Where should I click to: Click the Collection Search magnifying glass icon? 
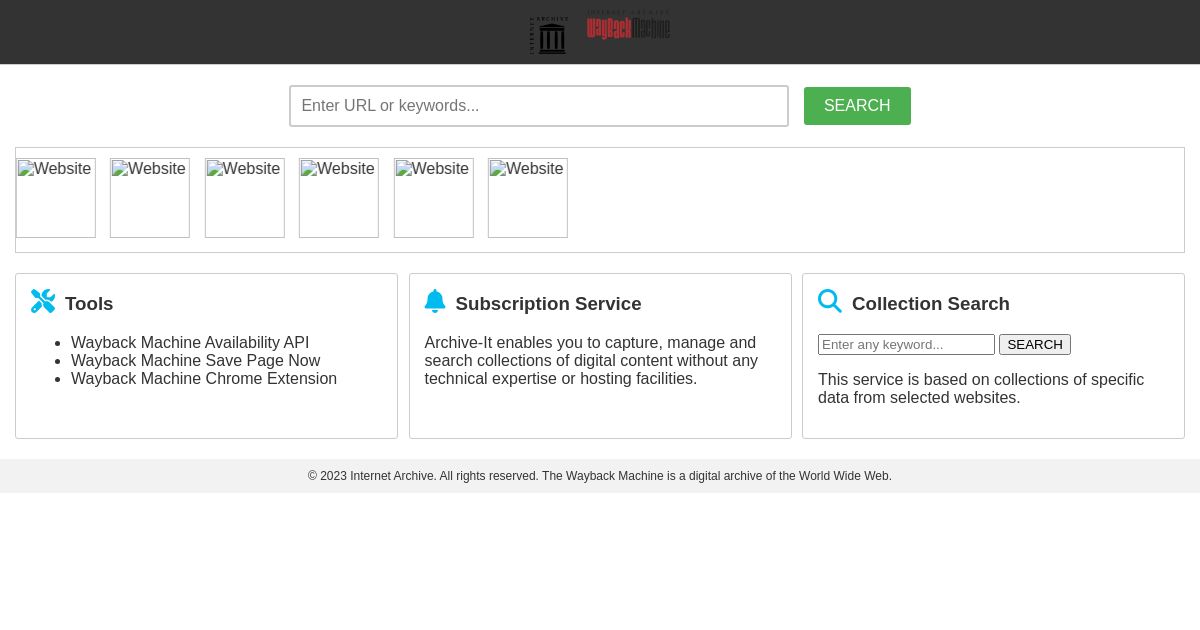(x=830, y=301)
